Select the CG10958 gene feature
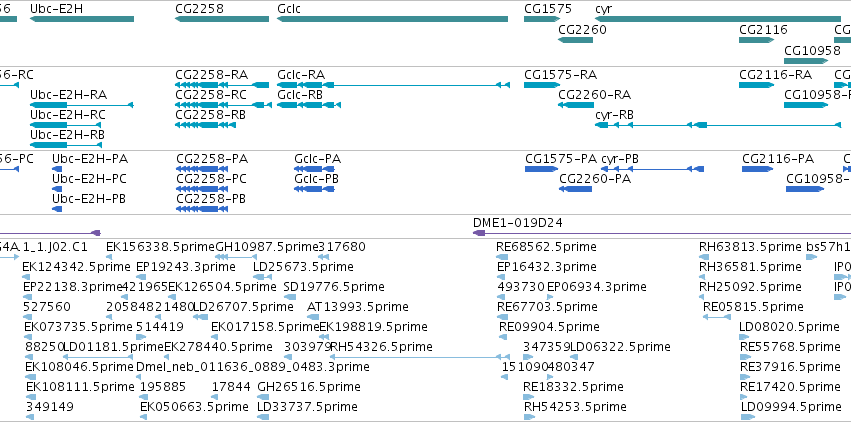Screen dimensions: 851x422 tap(806, 60)
